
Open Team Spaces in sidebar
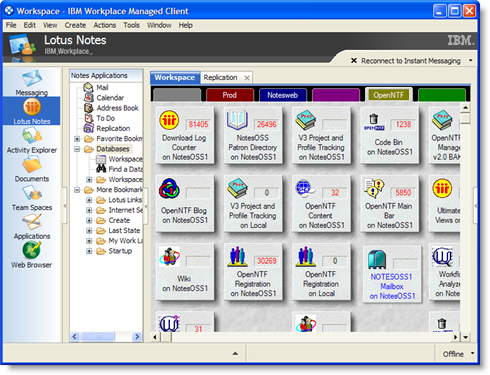pyautogui.click(x=32, y=198)
